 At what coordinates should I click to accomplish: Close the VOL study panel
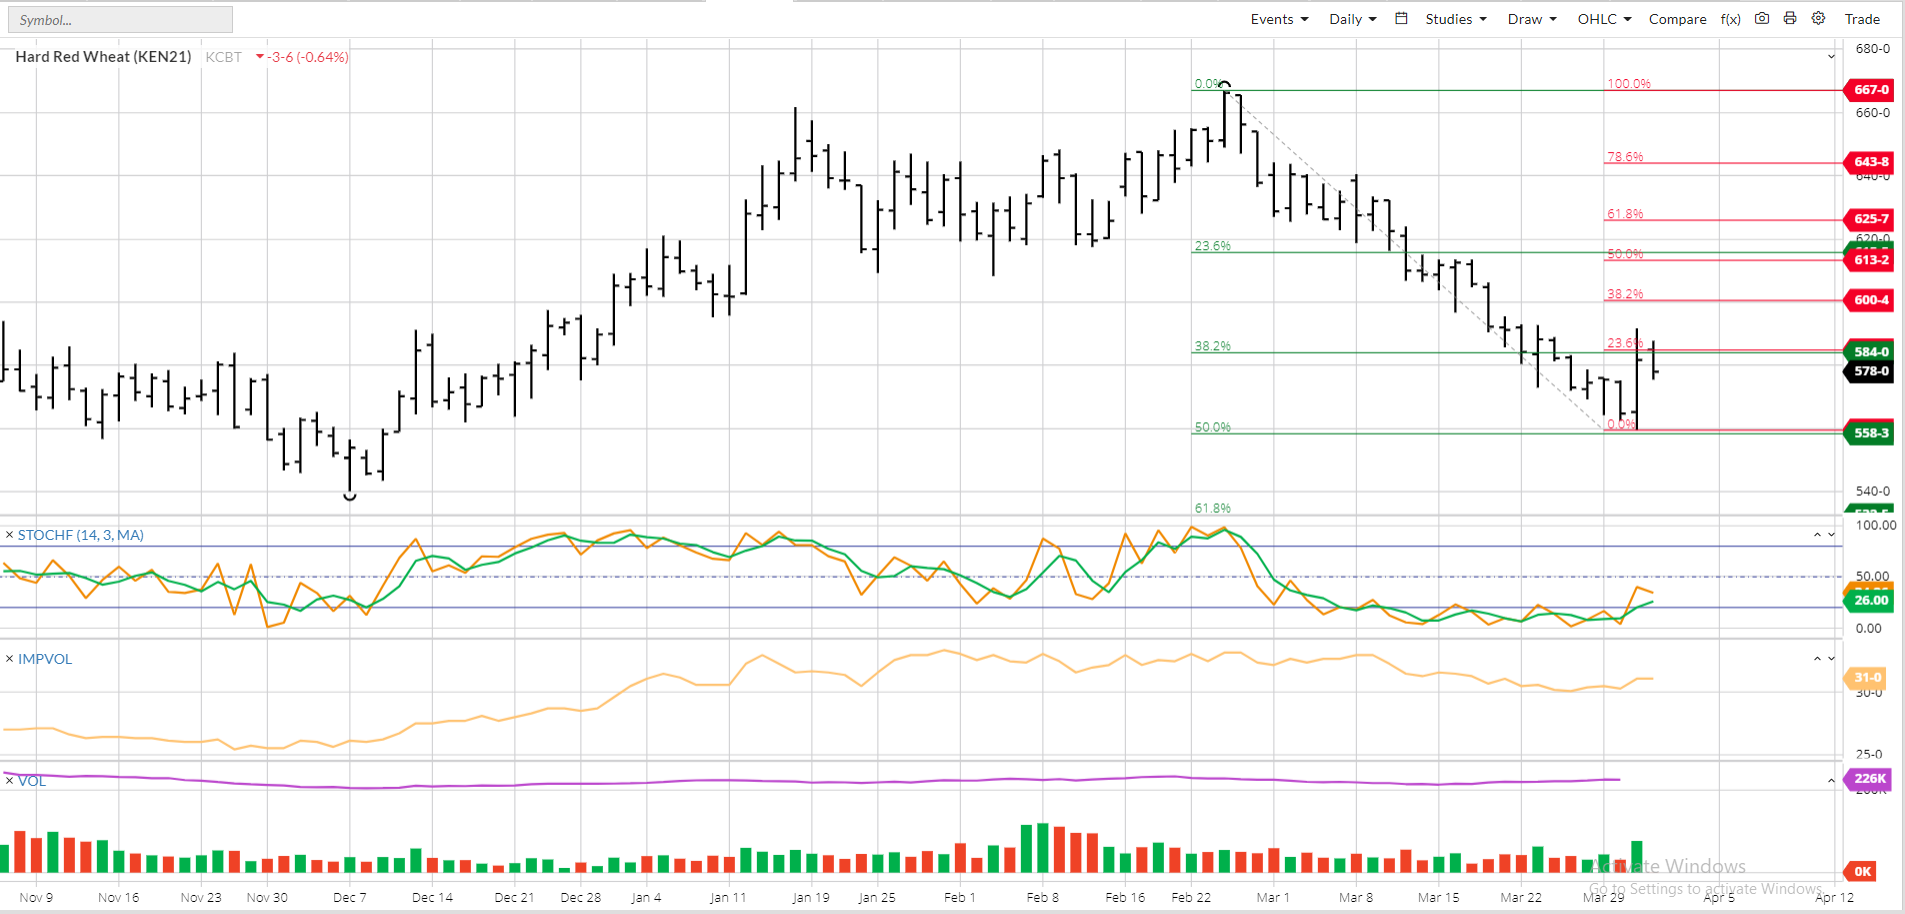(9, 780)
